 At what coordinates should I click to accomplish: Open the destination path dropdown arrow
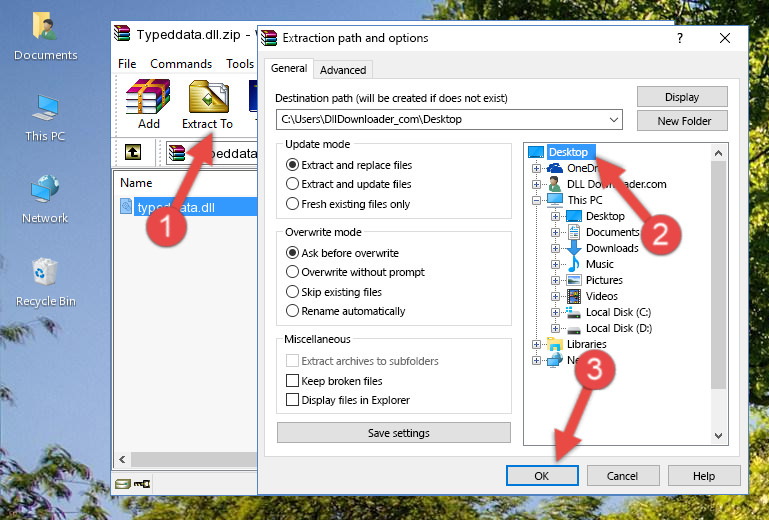pos(614,120)
